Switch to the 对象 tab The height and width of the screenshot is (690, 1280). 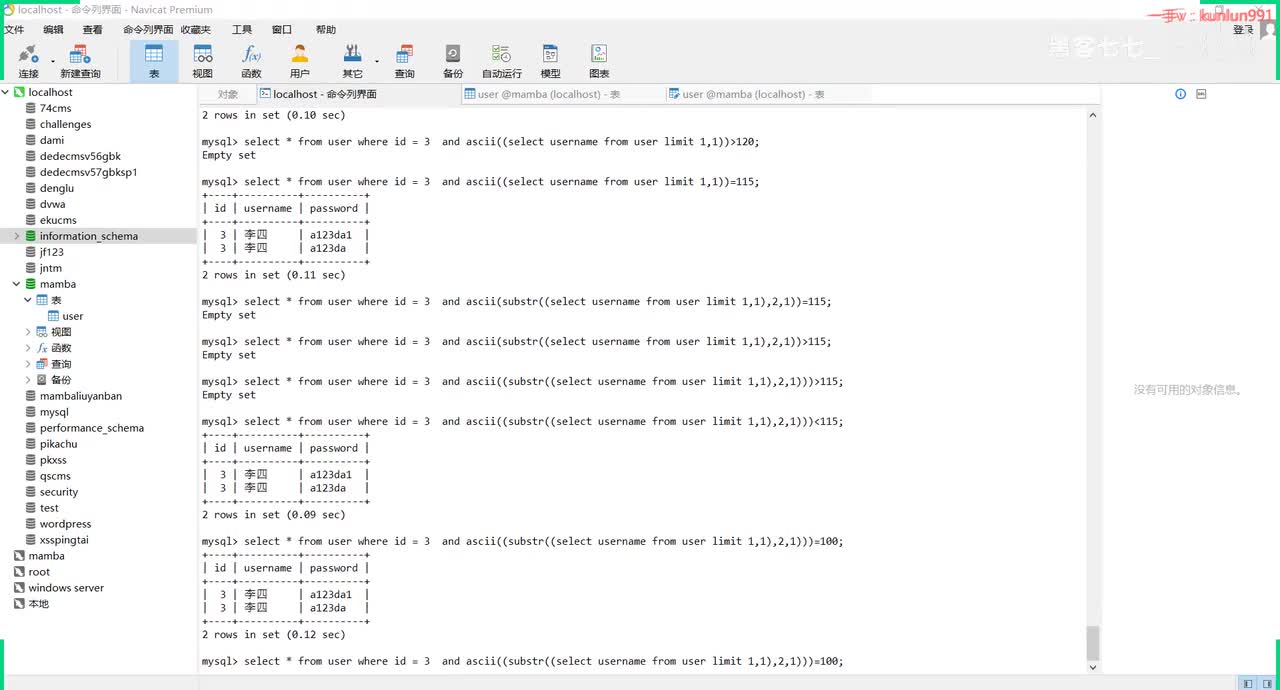click(x=228, y=94)
